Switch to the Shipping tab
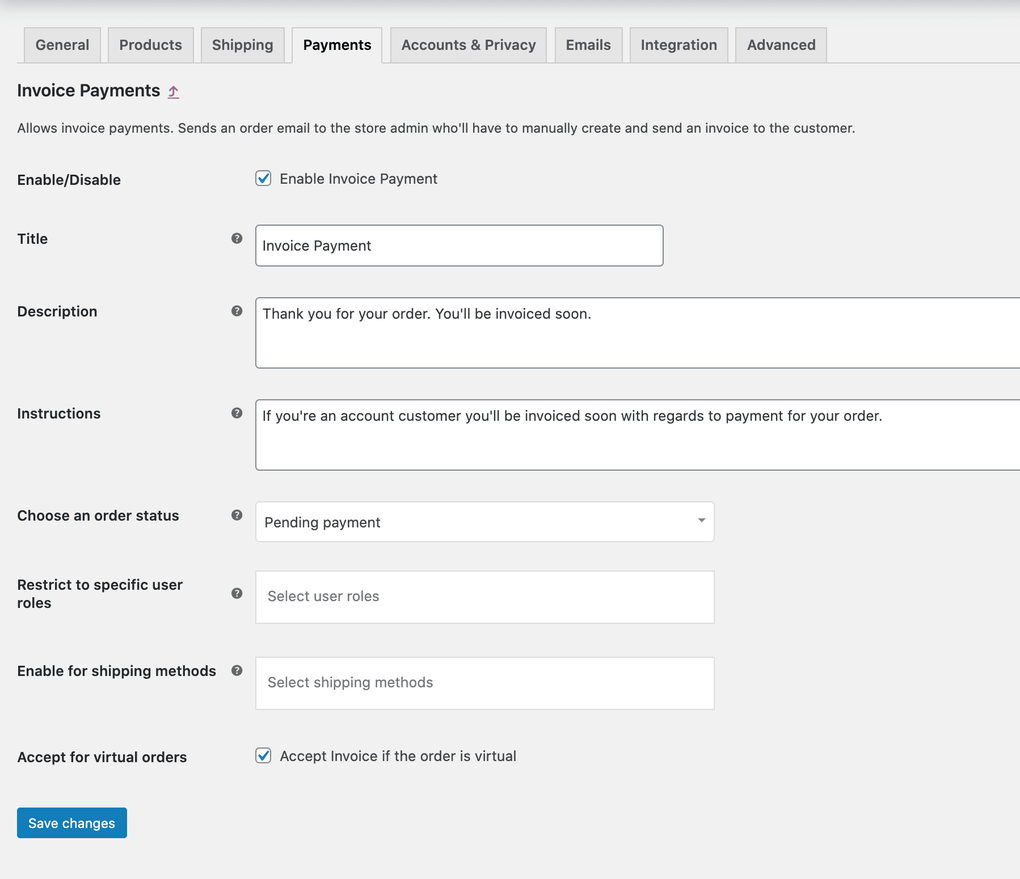Viewport: 1020px width, 879px height. (x=242, y=45)
